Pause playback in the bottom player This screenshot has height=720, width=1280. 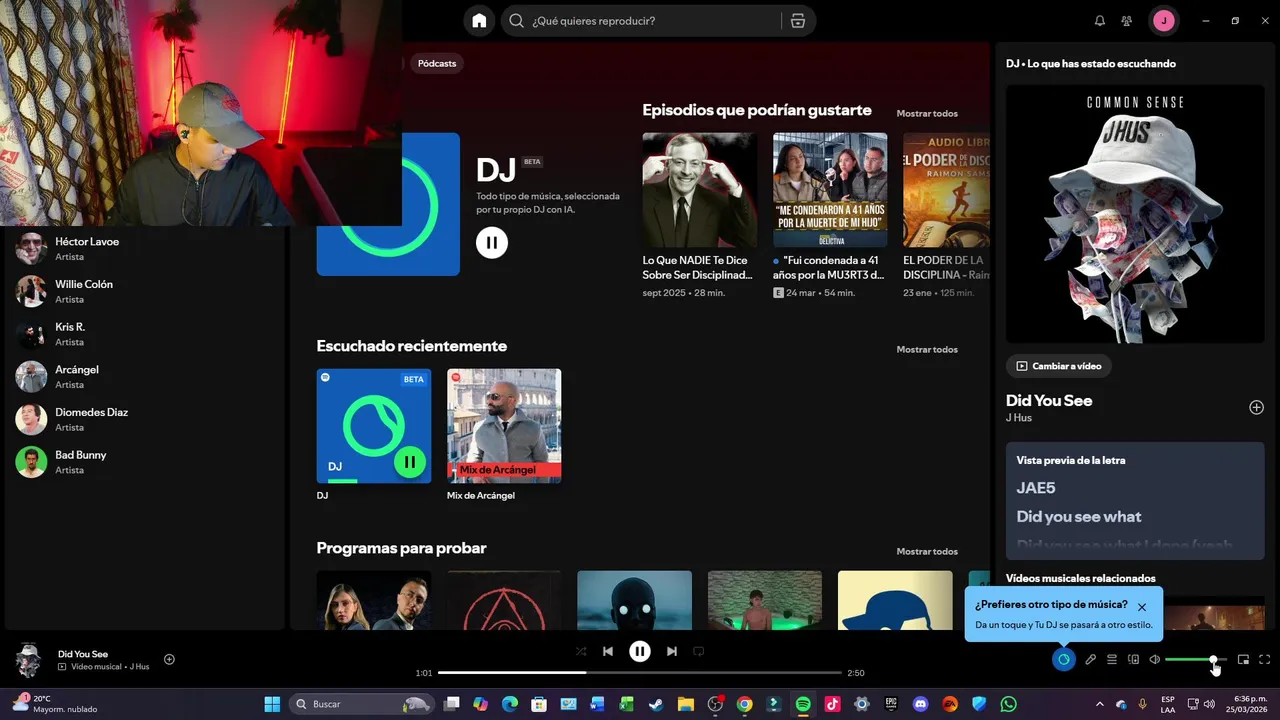pos(640,651)
